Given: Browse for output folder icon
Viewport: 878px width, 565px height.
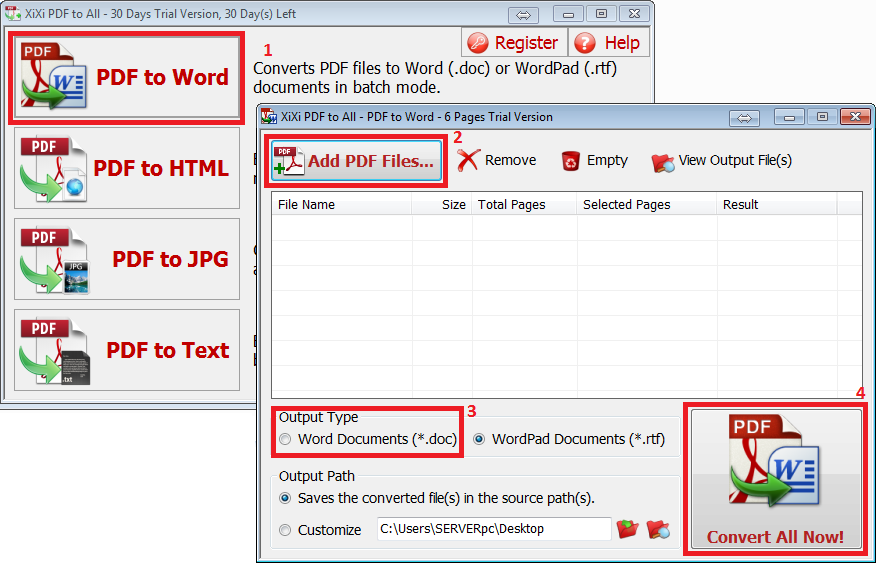Looking at the screenshot, I should point(628,529).
